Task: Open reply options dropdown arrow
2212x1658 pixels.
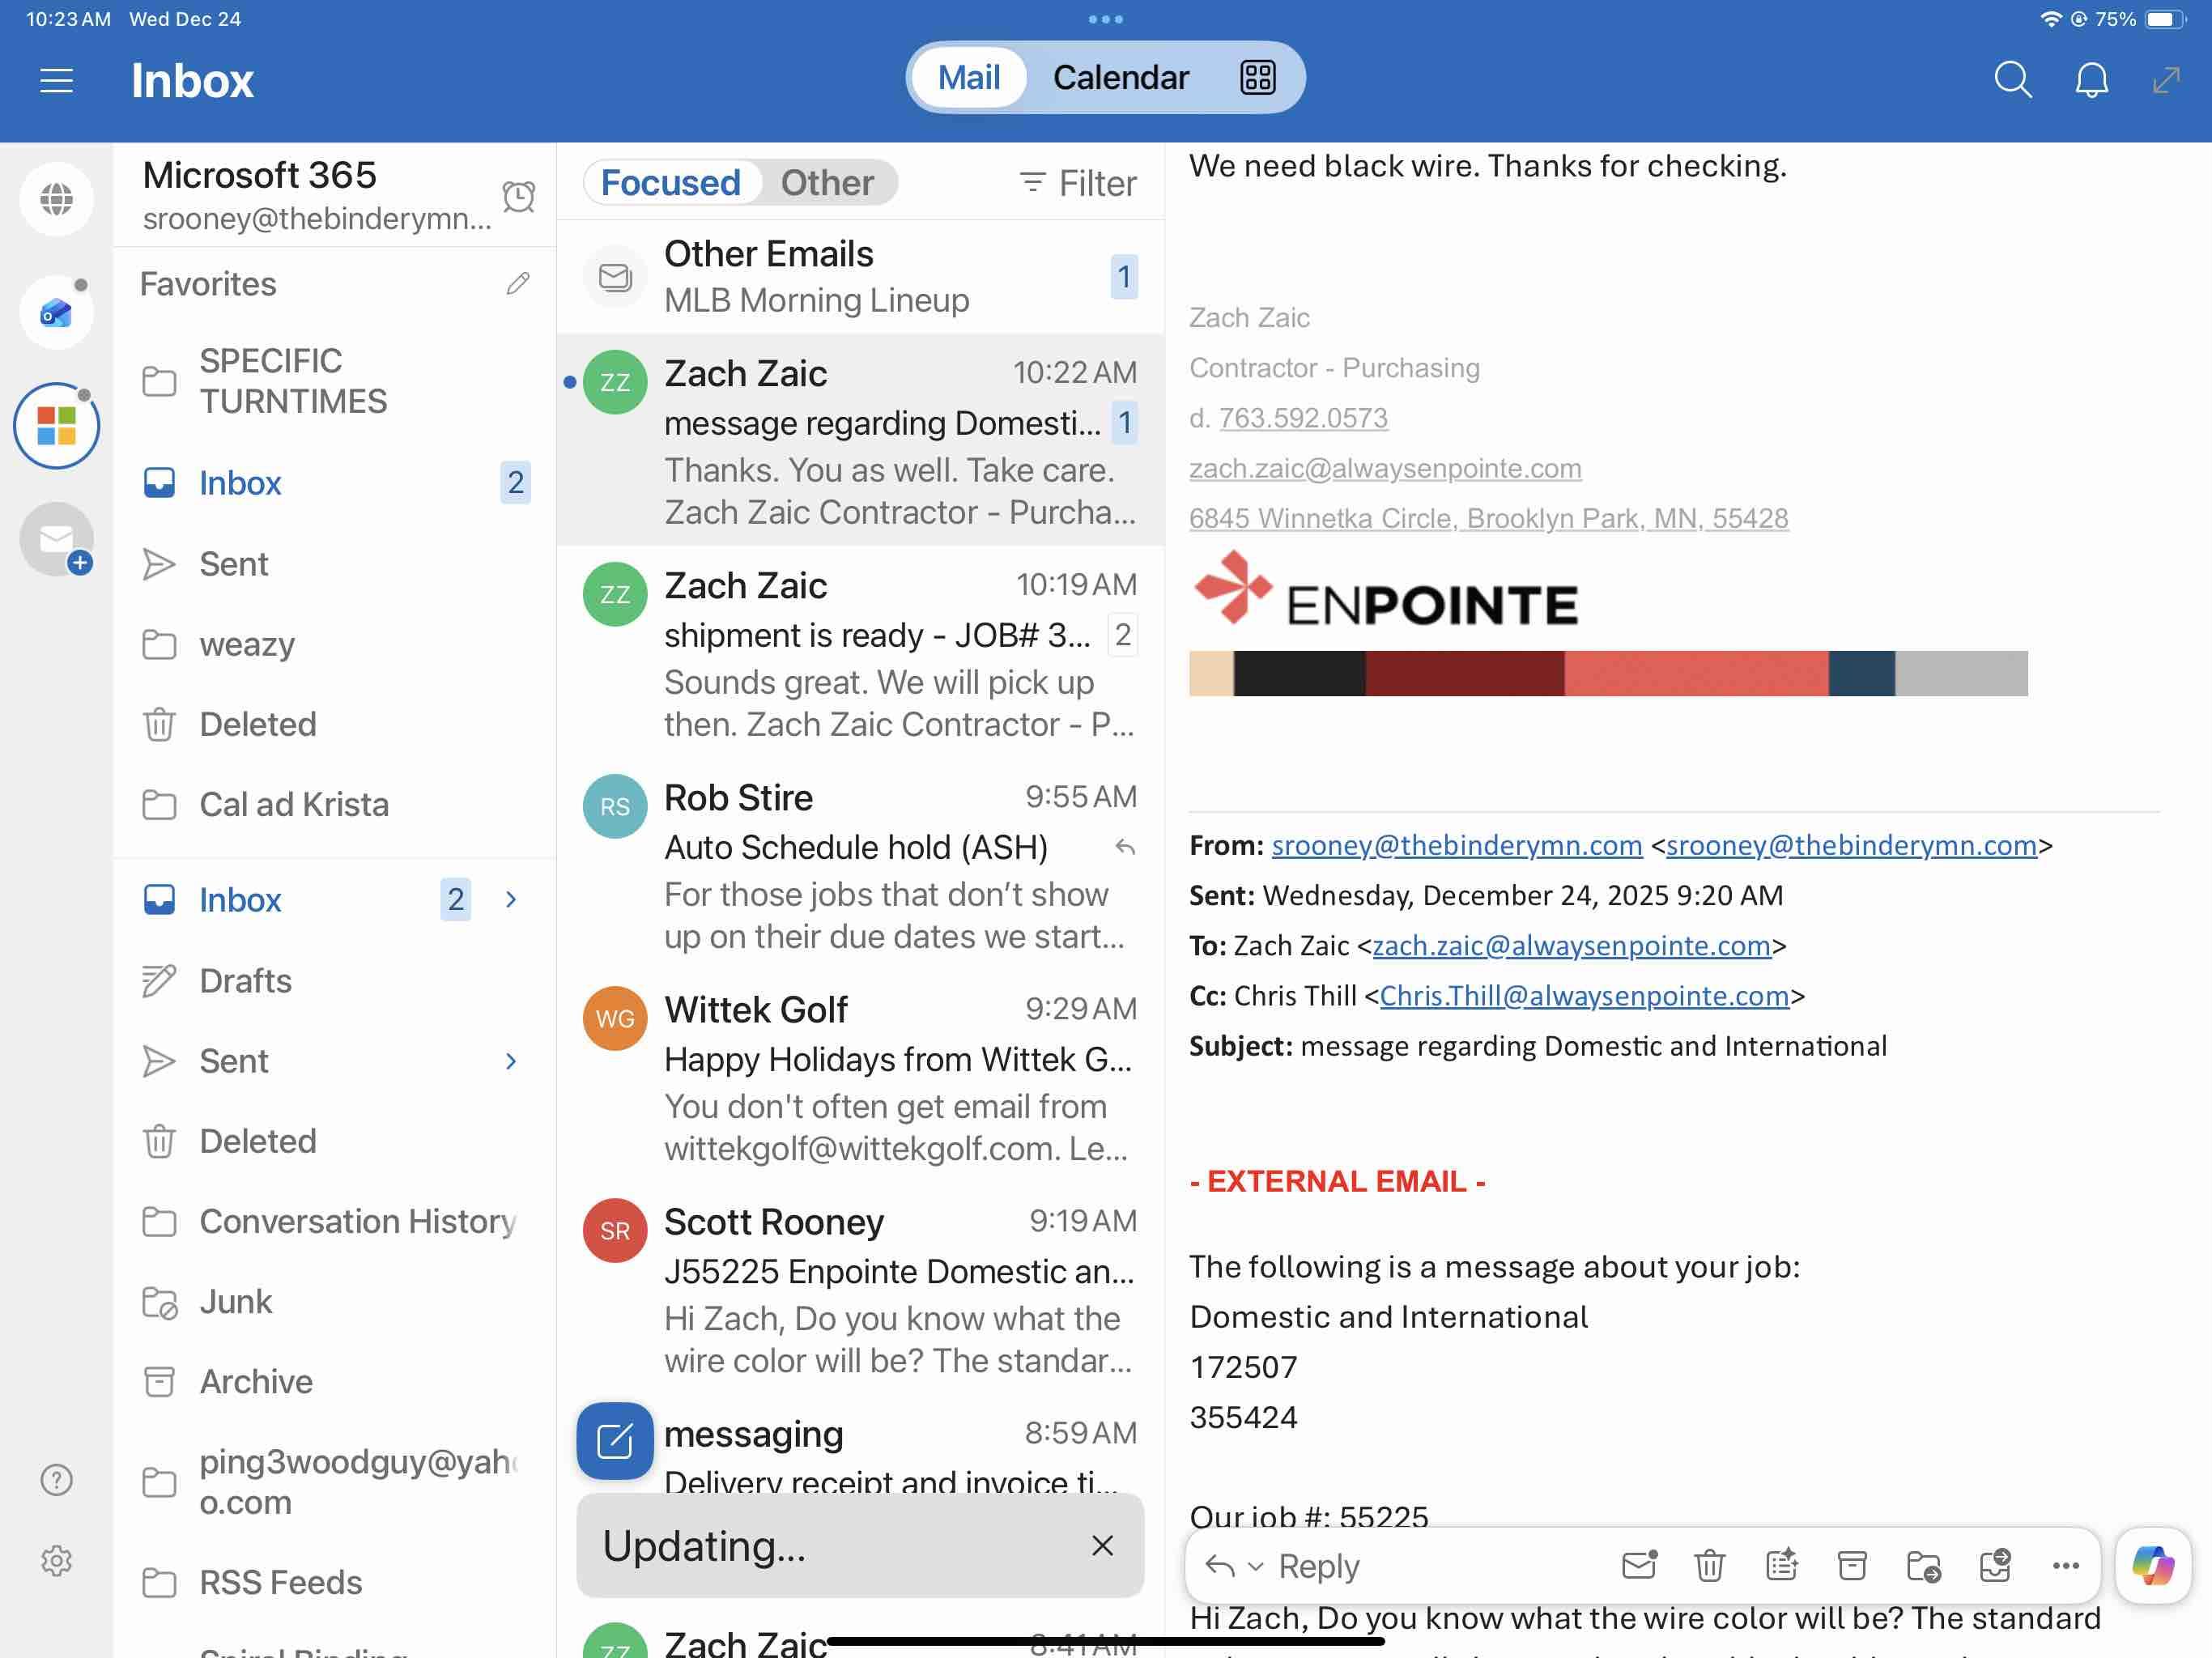Action: coord(1256,1566)
